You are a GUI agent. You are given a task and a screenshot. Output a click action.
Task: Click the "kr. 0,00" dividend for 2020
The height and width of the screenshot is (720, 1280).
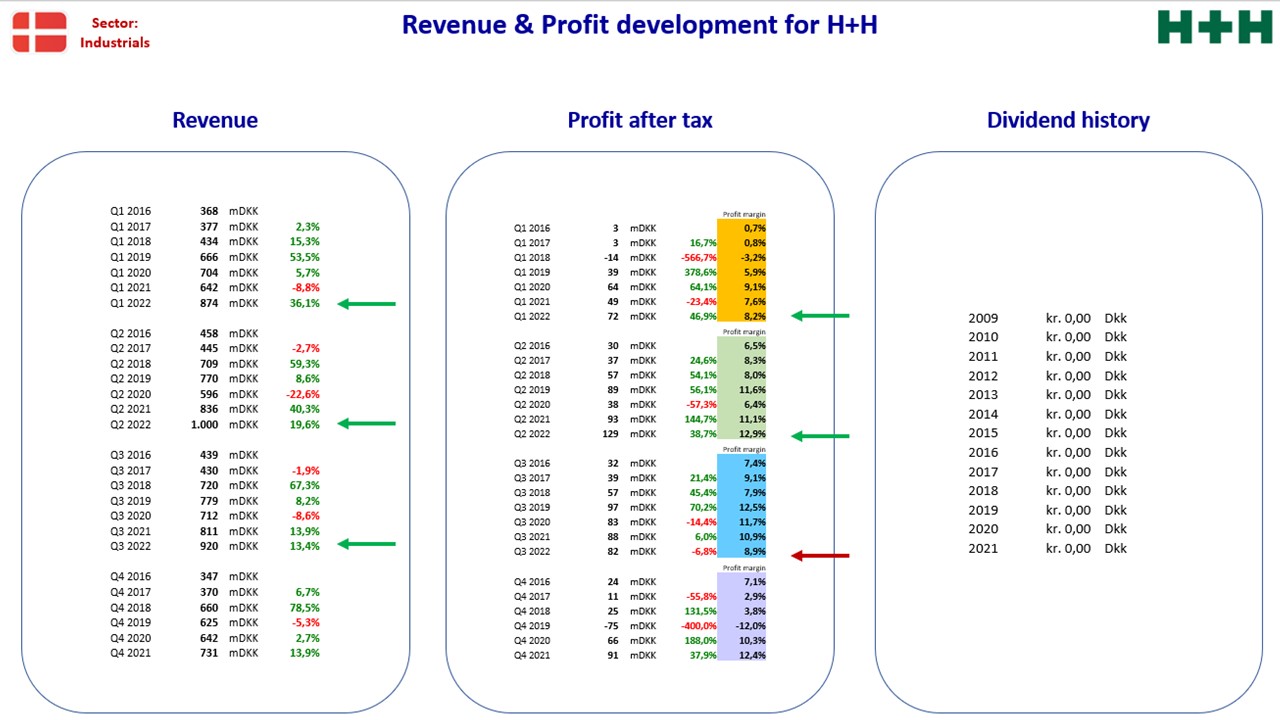[1068, 529]
